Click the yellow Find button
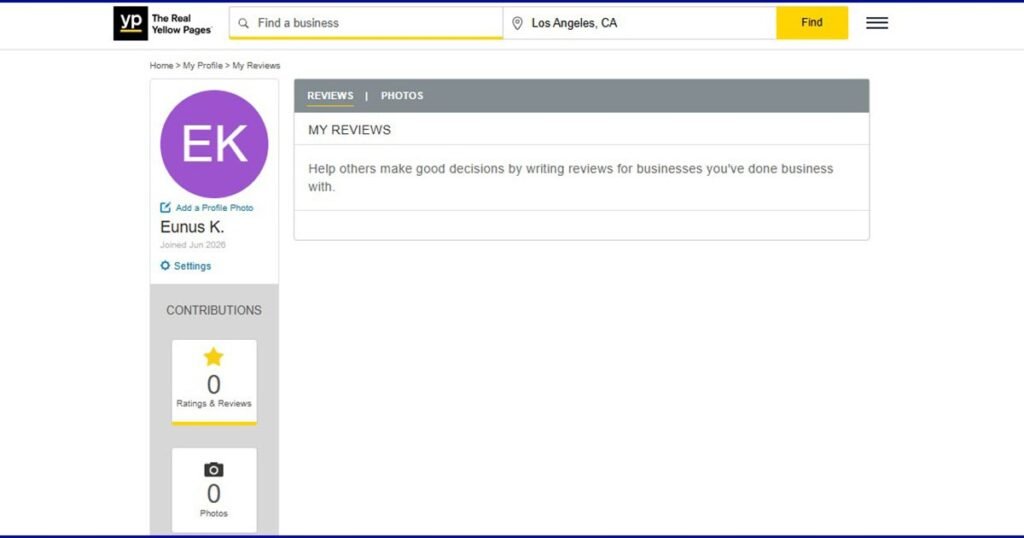This screenshot has height=538, width=1024. (812, 23)
